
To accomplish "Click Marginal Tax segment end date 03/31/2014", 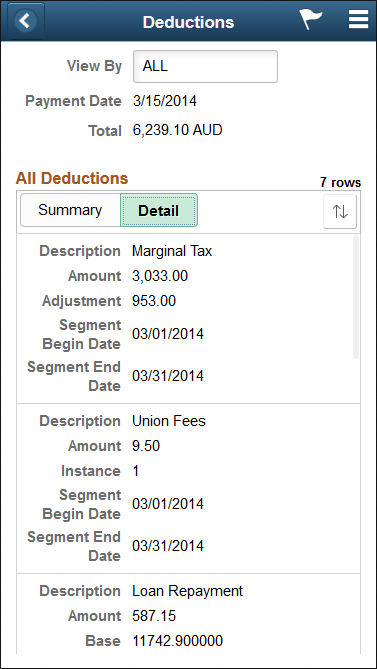I will pos(168,376).
